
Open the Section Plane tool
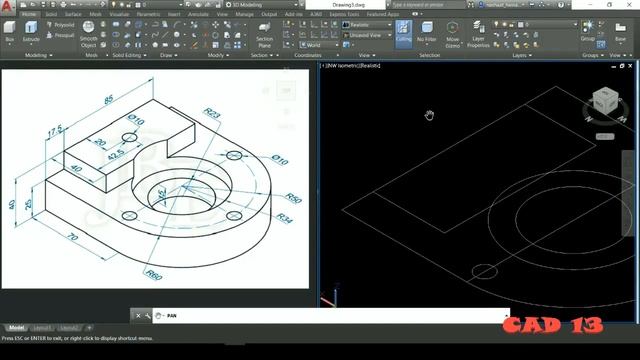point(264,34)
